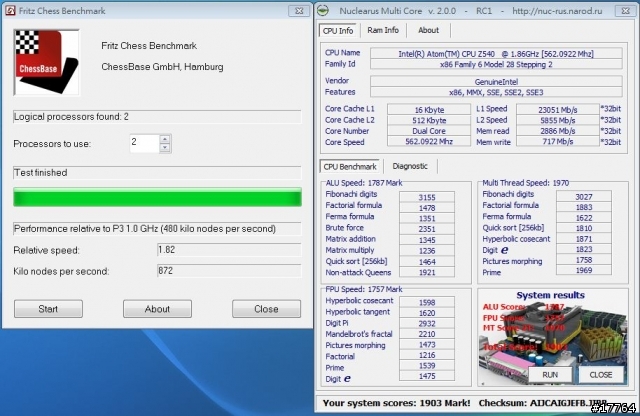This screenshot has width=640, height=416.
Task: Click Mem write value 717 Mb/s
Action: point(558,142)
